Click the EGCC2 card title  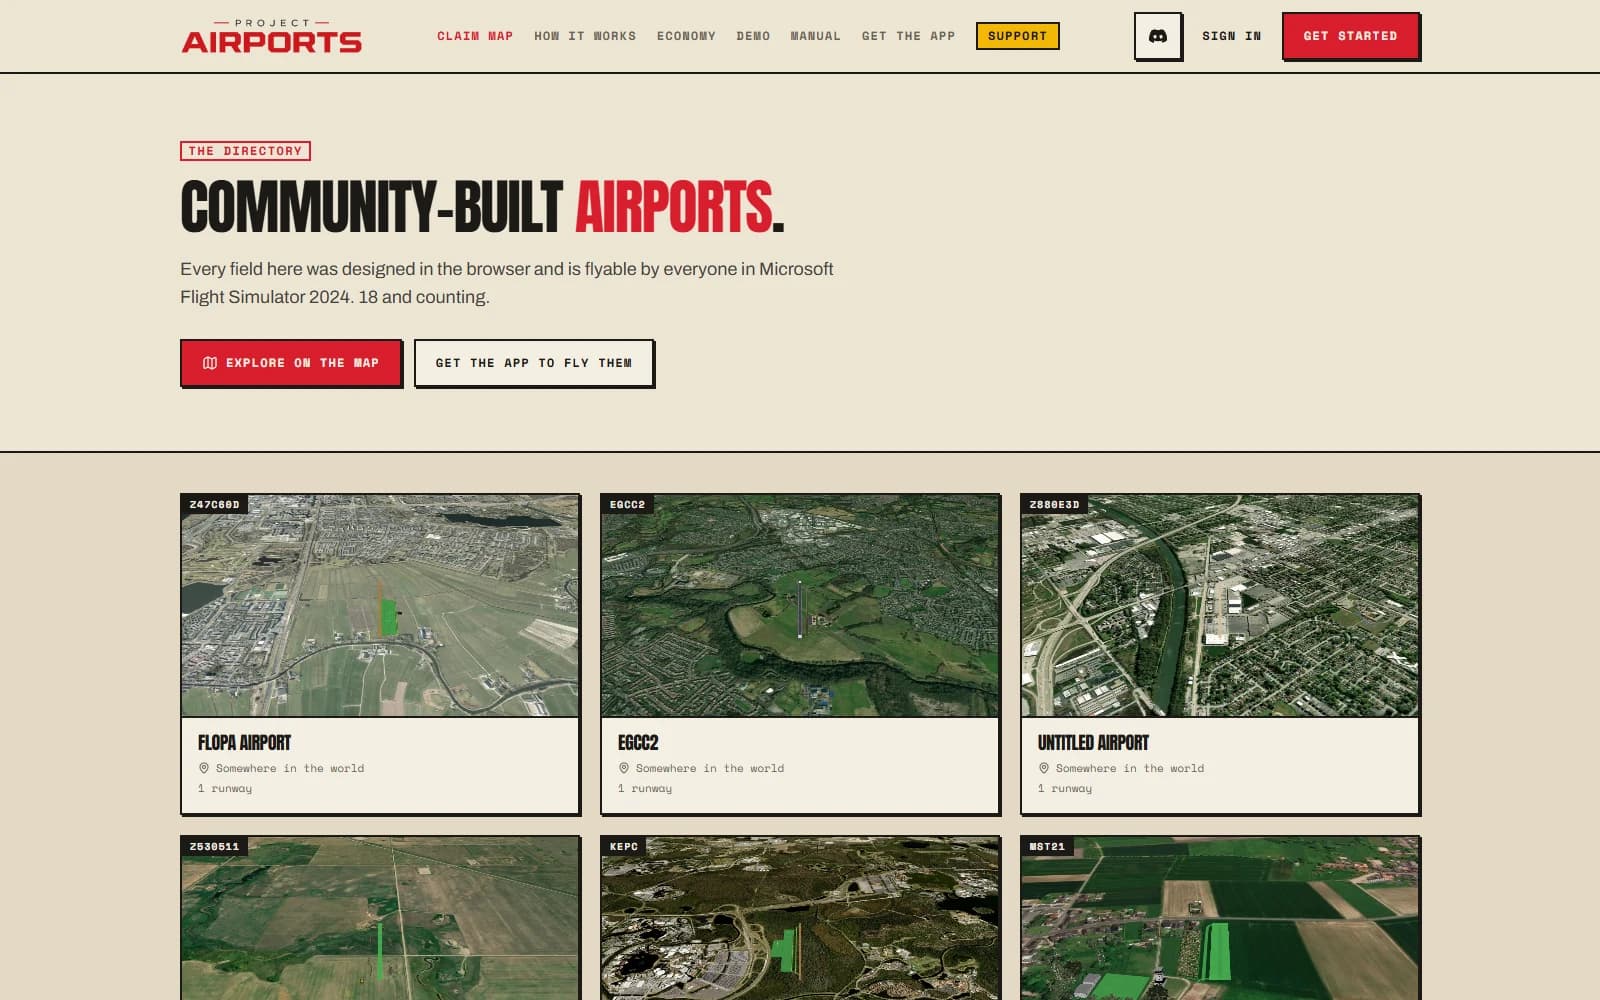coord(638,743)
